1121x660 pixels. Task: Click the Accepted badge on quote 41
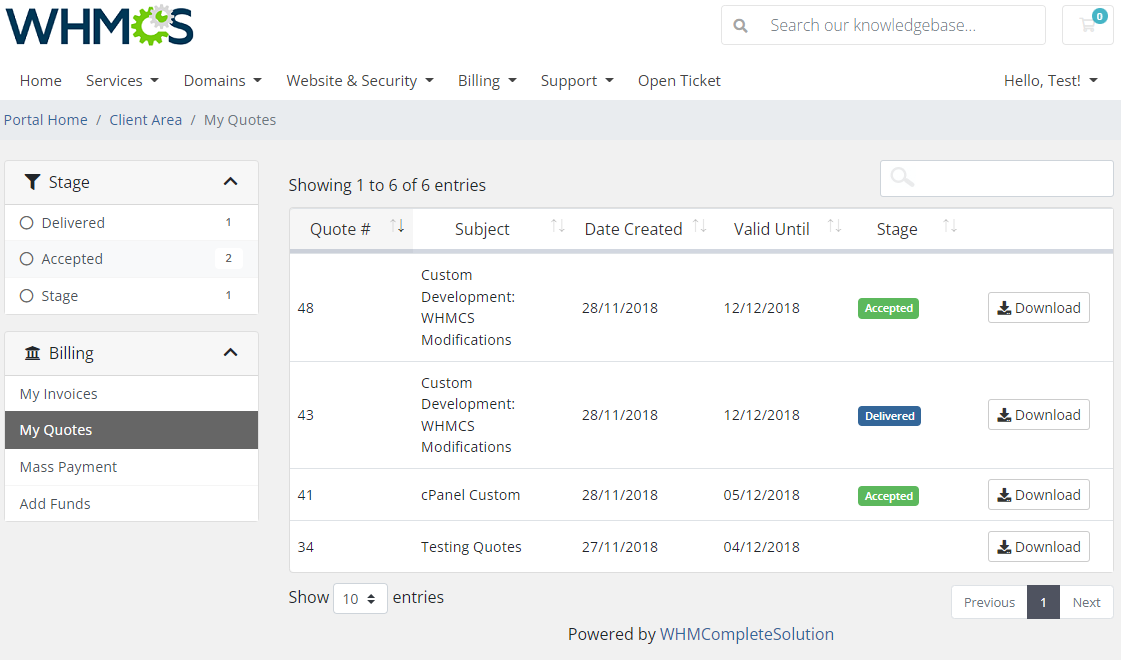889,496
